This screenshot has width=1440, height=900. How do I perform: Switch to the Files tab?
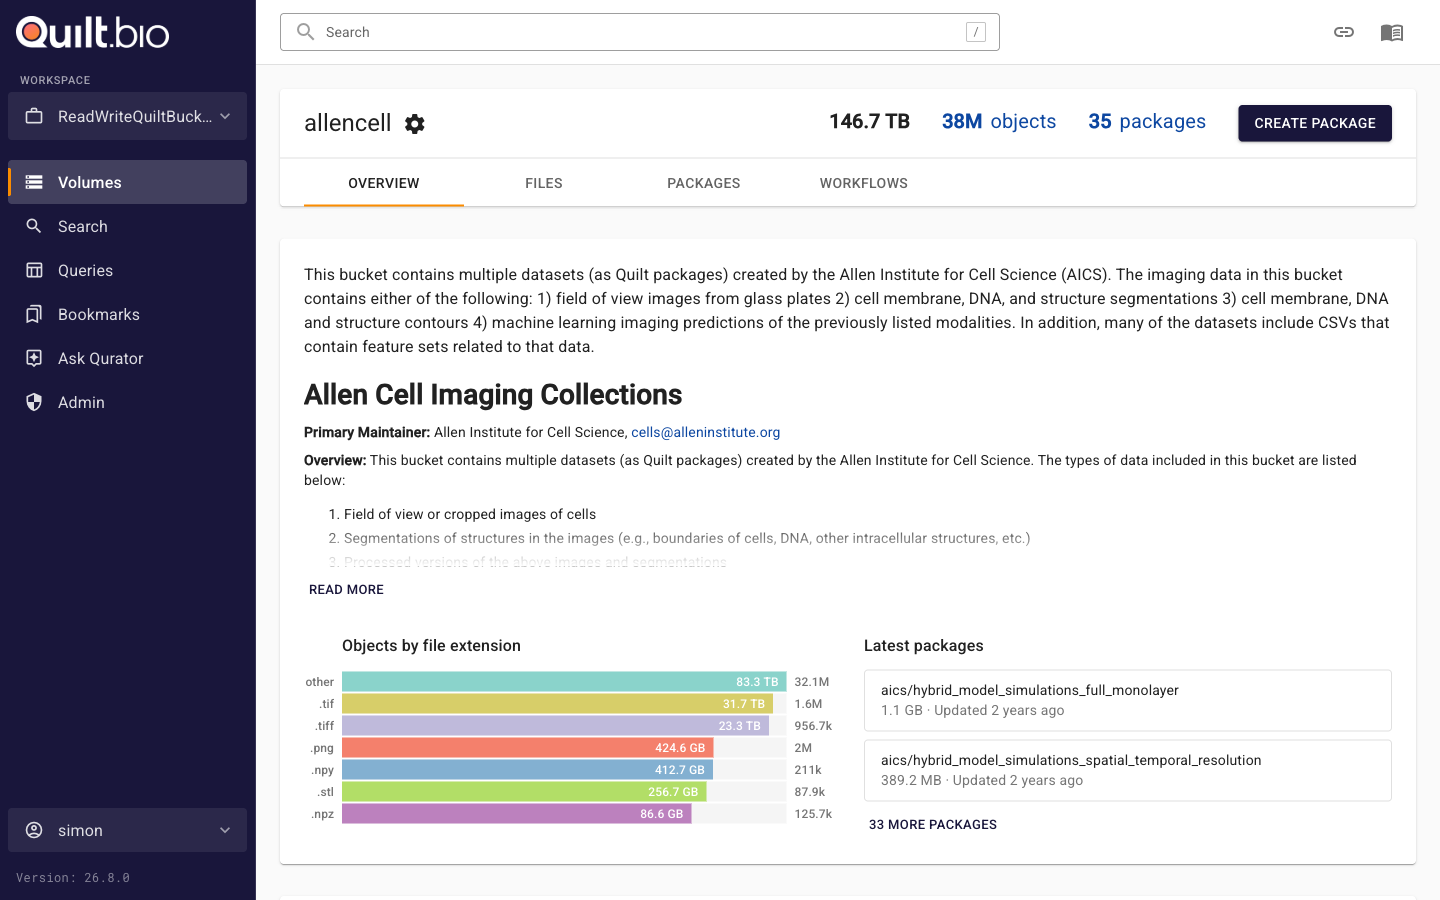pos(544,183)
